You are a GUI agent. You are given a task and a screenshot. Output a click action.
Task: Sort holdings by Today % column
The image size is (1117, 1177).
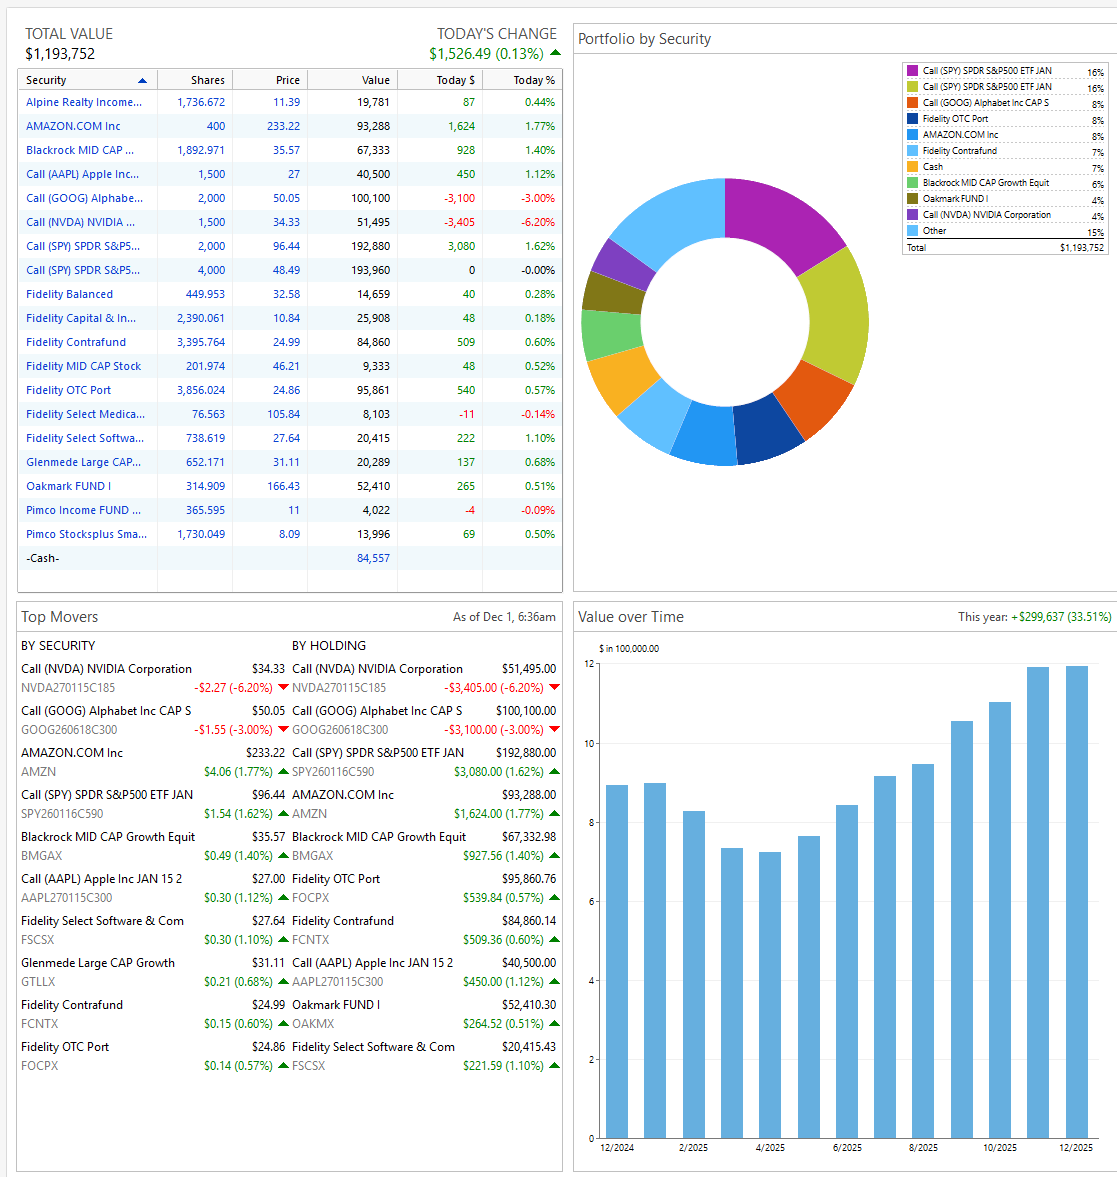(x=534, y=80)
